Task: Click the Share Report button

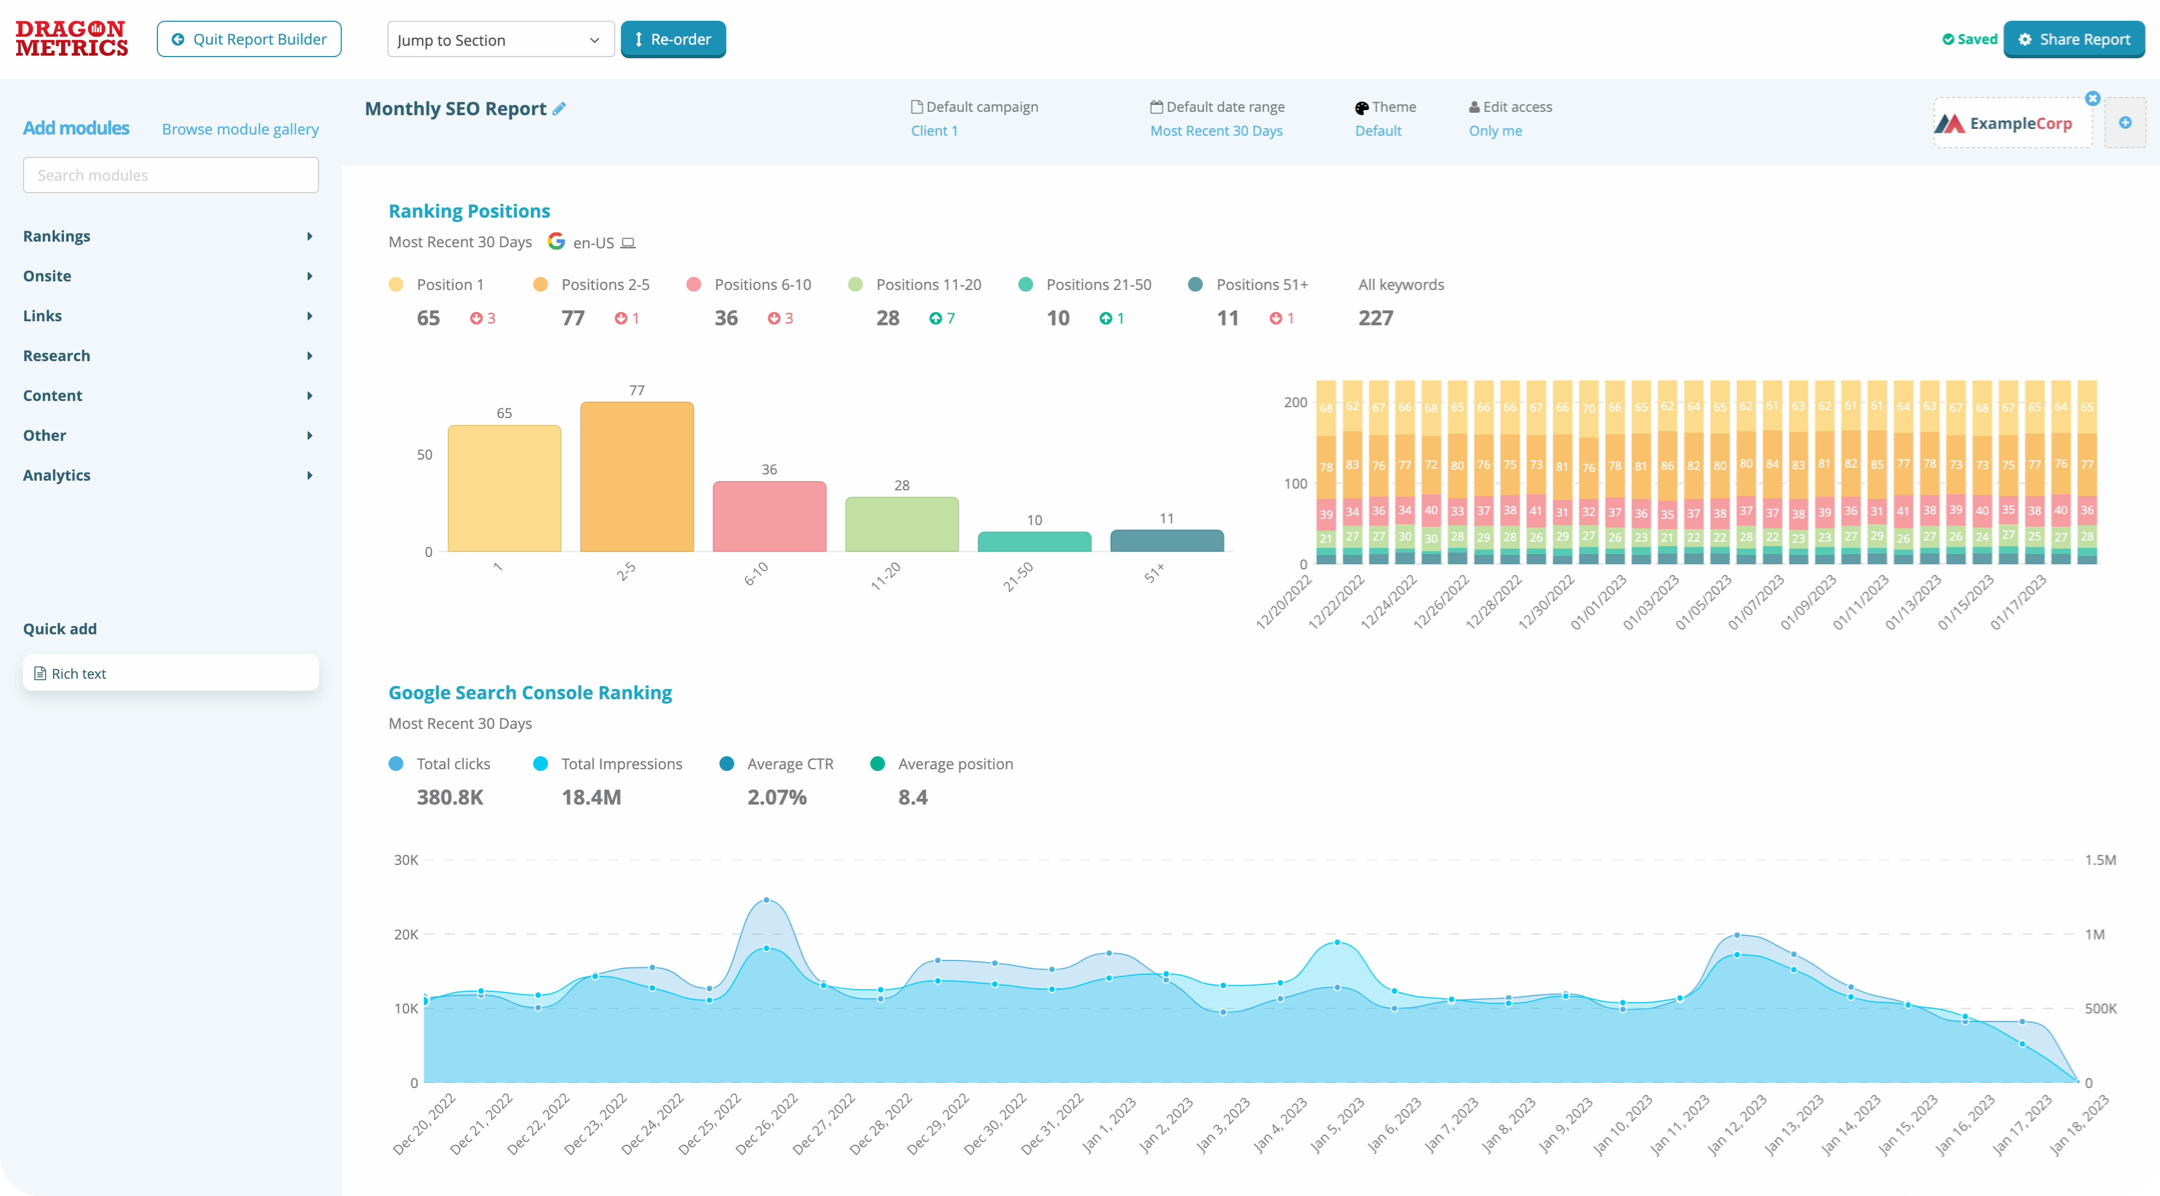Action: (2074, 40)
